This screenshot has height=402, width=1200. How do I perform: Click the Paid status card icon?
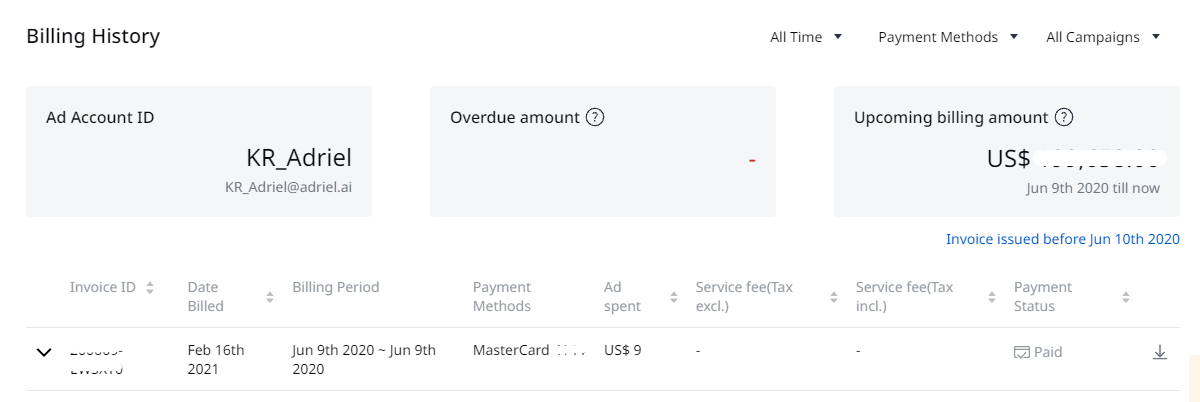tap(1022, 352)
